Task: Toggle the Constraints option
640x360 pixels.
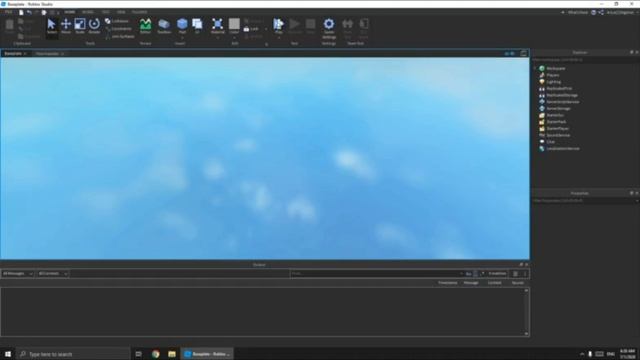Action: pos(119,29)
